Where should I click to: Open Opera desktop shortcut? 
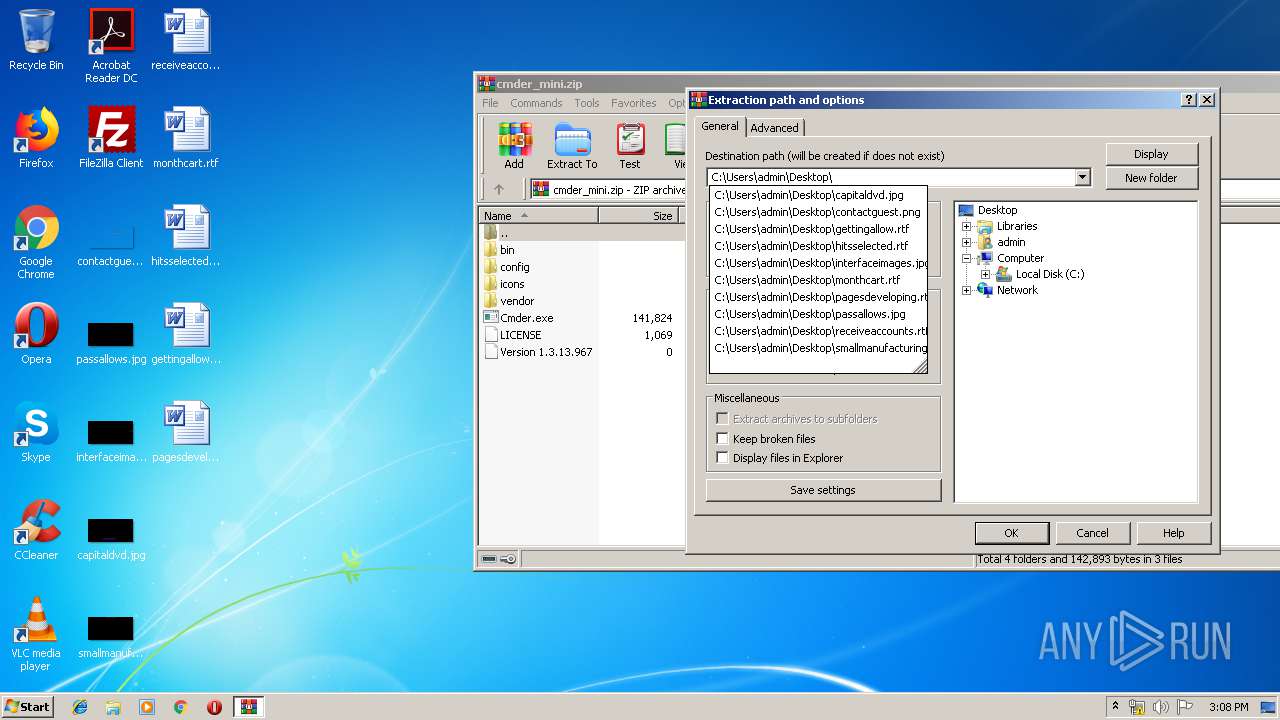[36, 334]
